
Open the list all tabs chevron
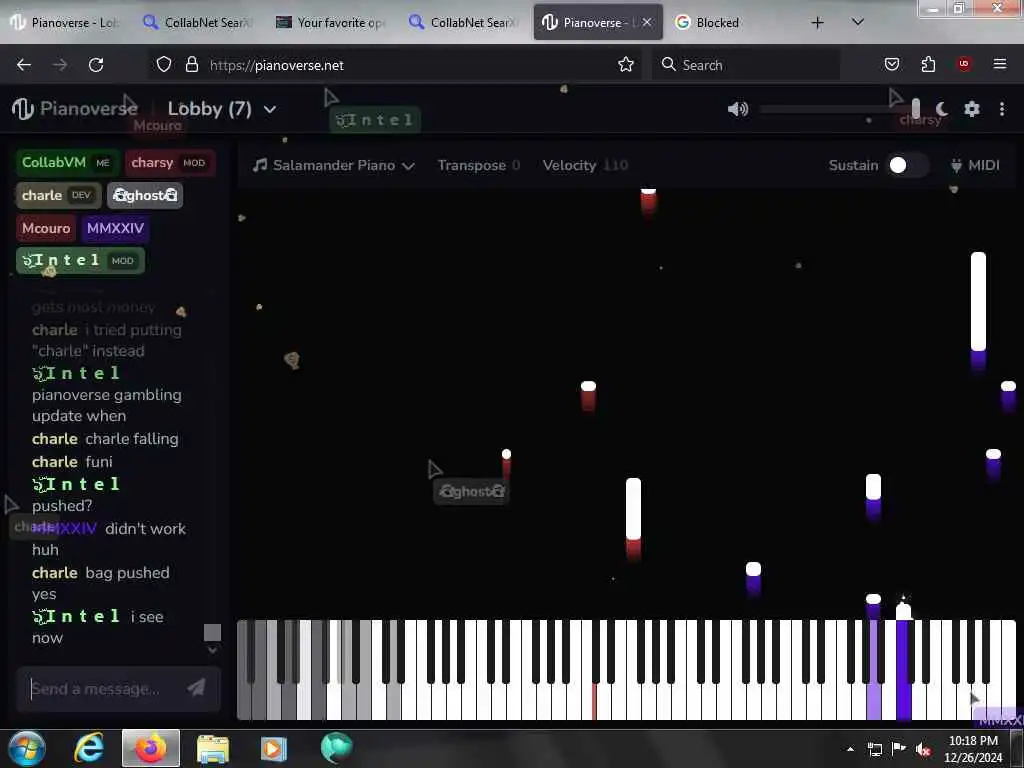coord(858,22)
